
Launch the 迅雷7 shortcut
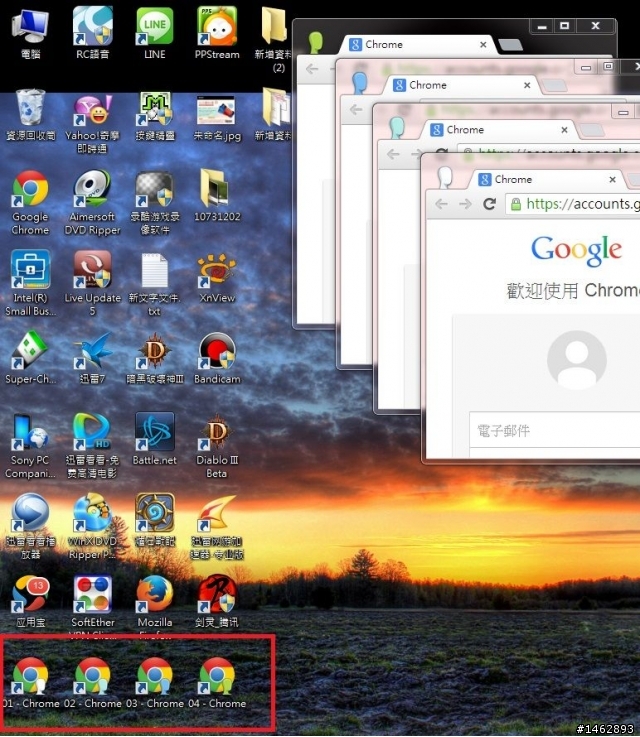pos(92,357)
